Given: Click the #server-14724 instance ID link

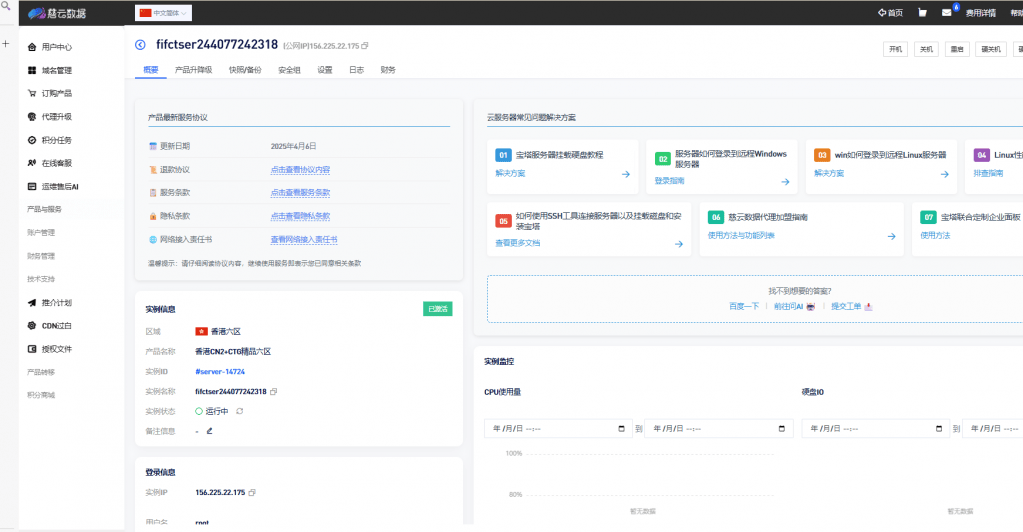Looking at the screenshot, I should 220,371.
